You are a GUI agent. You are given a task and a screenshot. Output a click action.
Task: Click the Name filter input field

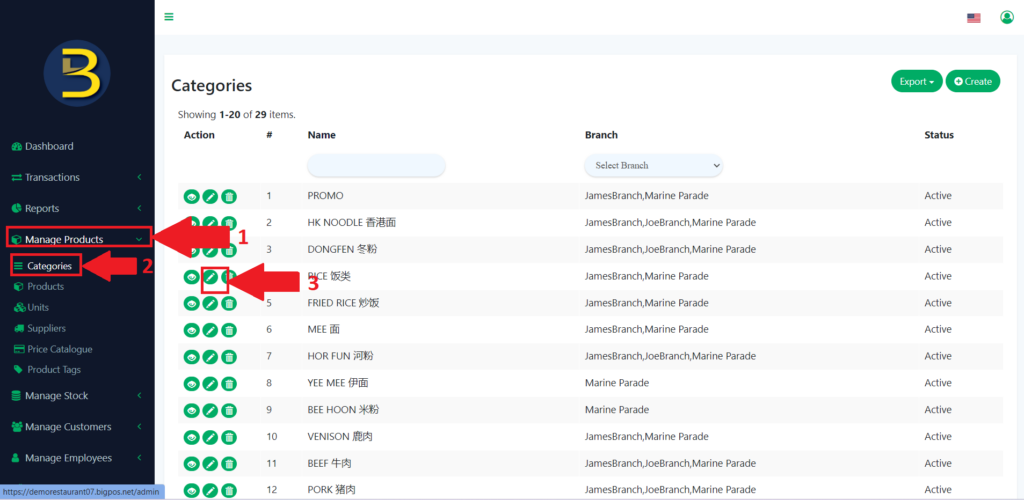(376, 165)
